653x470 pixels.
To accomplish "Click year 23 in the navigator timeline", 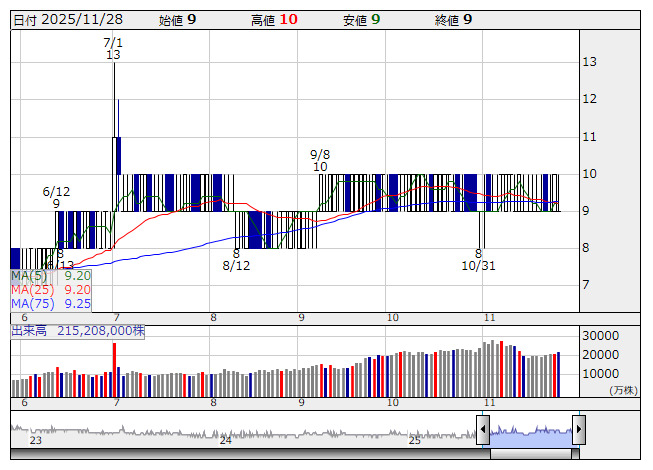I will (x=36, y=439).
